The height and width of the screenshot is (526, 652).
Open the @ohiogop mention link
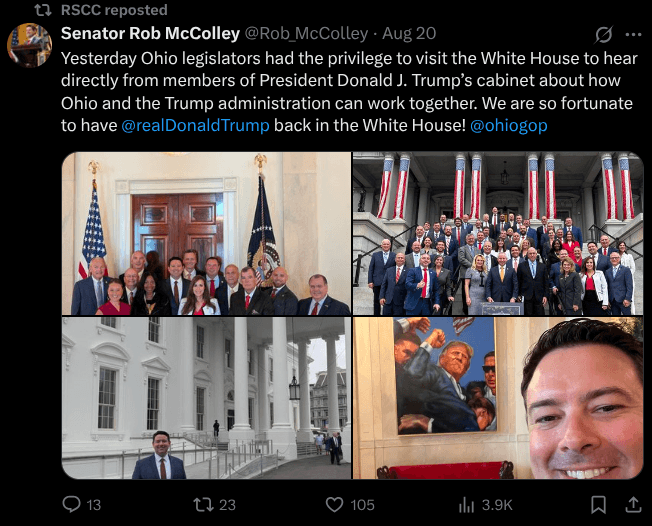pyautogui.click(x=509, y=125)
